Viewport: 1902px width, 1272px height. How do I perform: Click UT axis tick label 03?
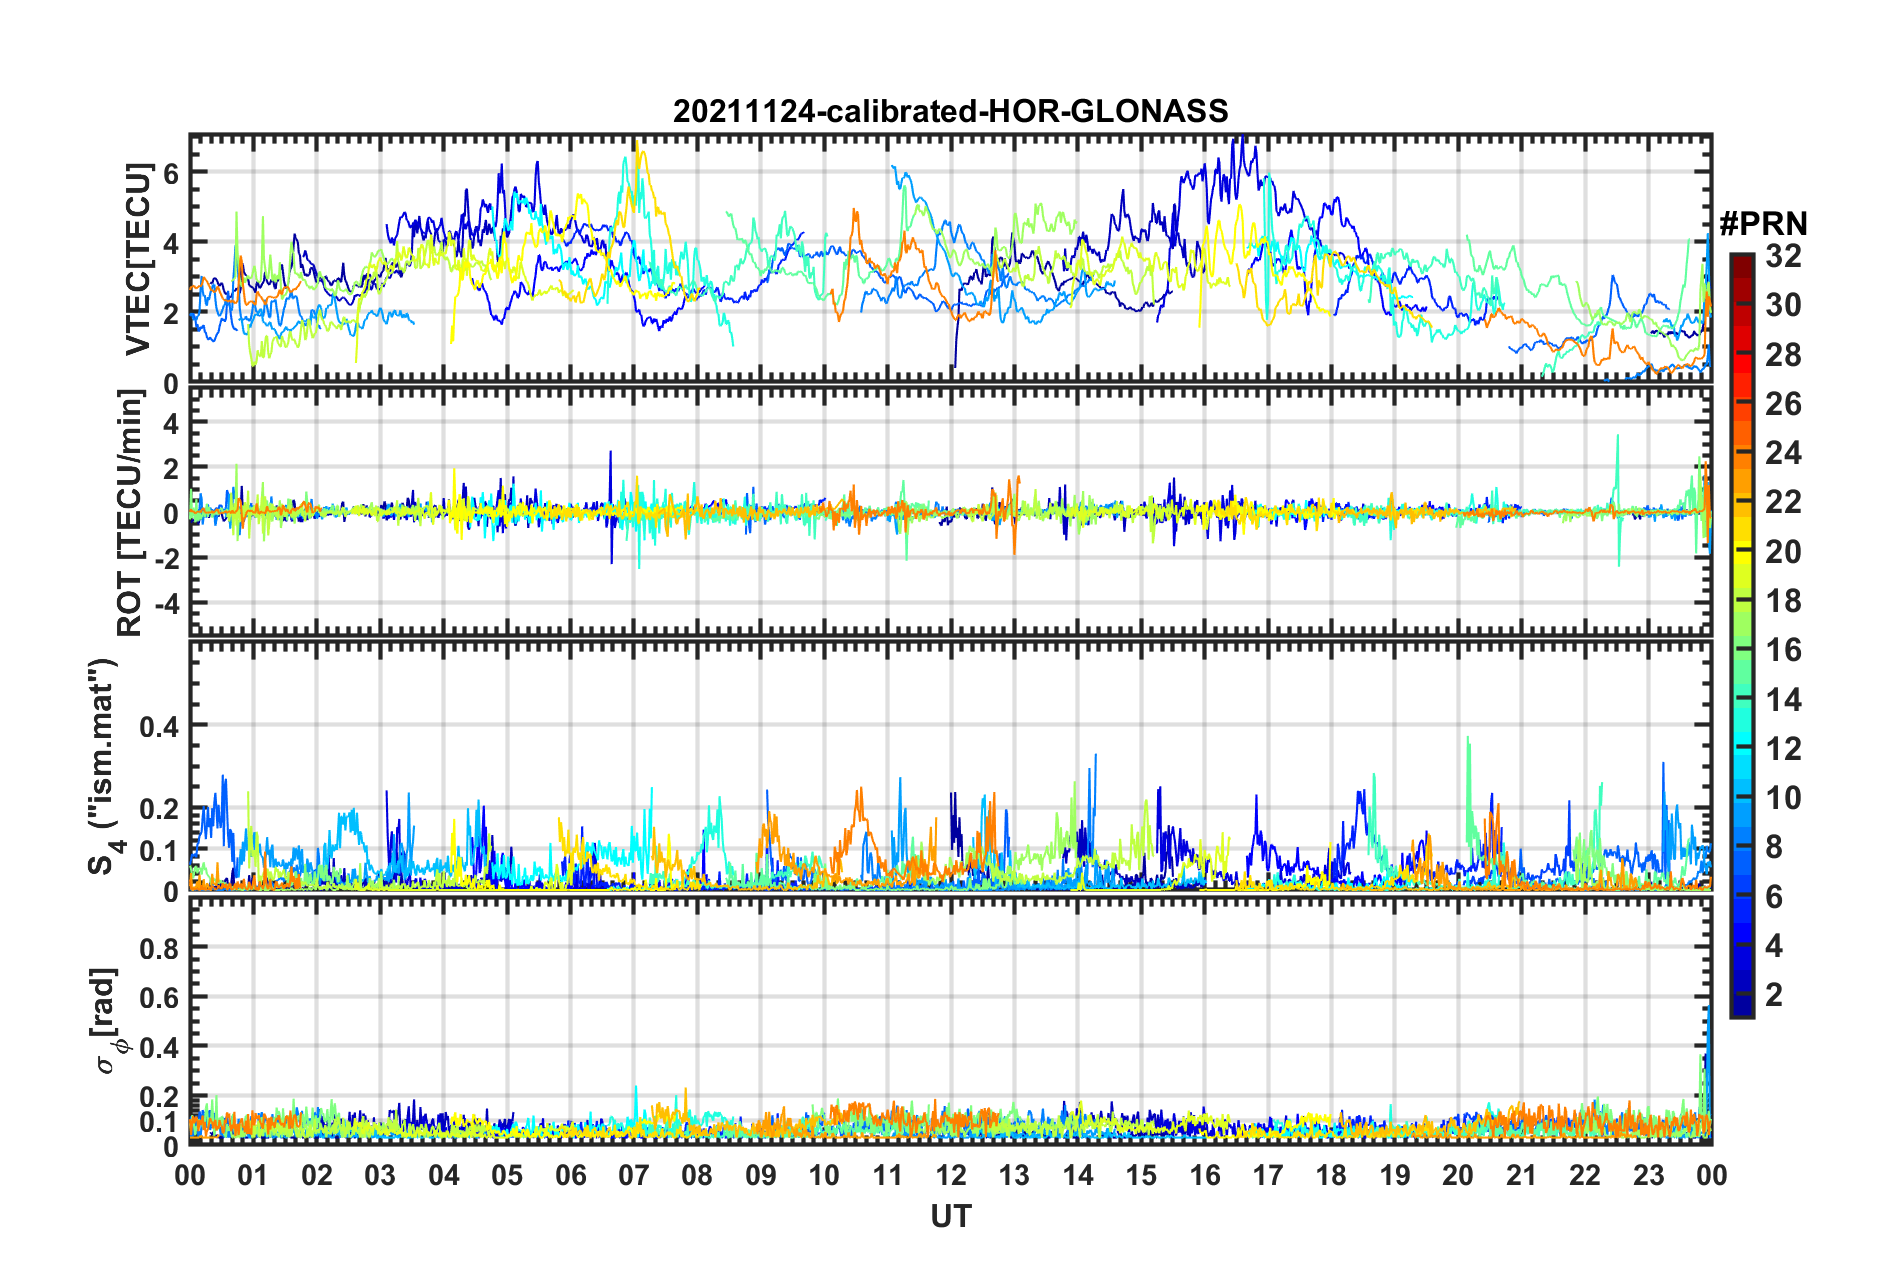pos(380,1175)
